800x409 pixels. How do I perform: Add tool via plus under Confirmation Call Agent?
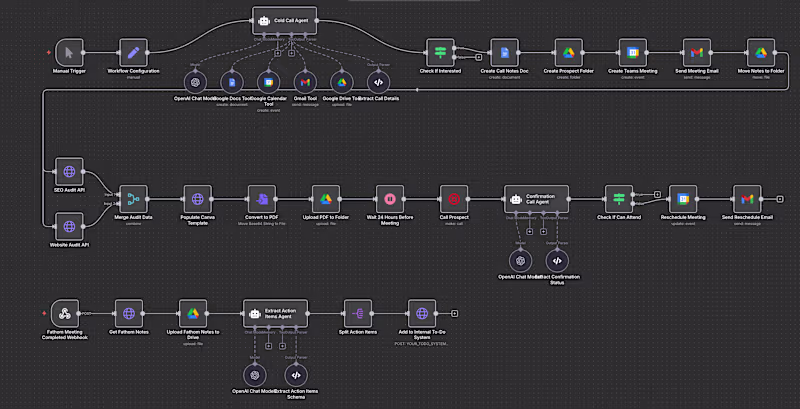(543, 232)
